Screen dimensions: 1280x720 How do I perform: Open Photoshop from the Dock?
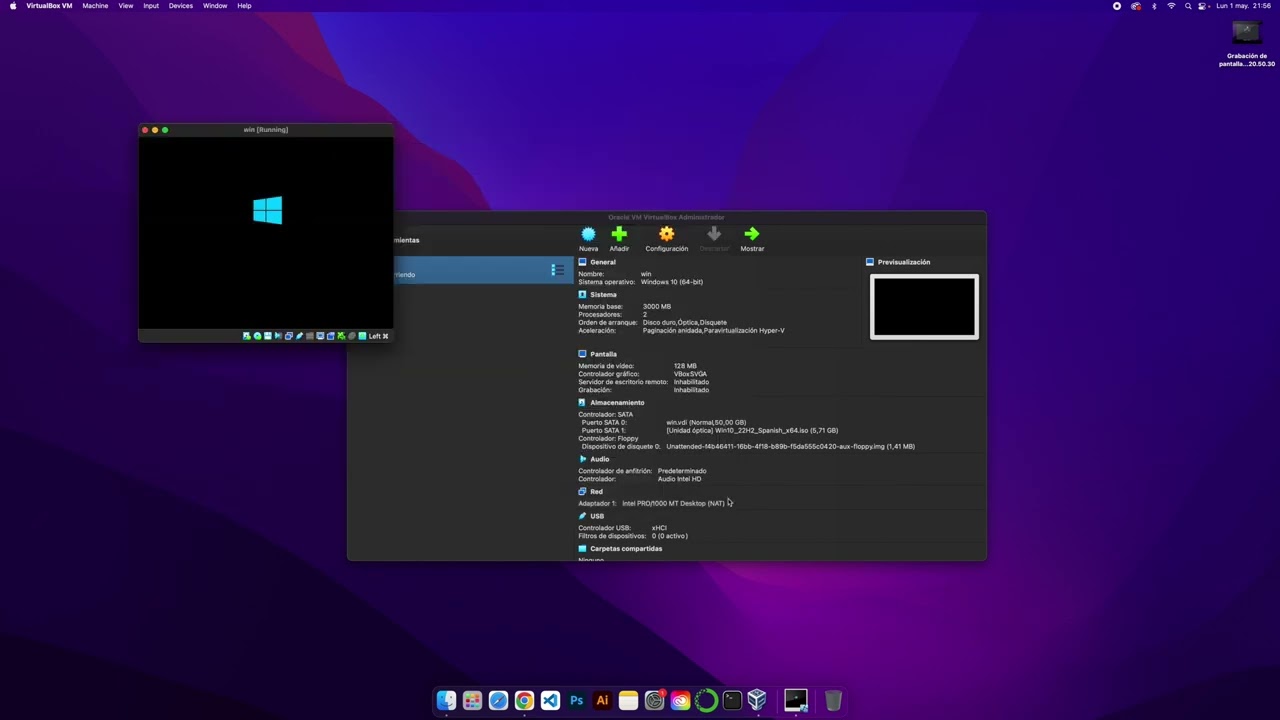(x=576, y=700)
